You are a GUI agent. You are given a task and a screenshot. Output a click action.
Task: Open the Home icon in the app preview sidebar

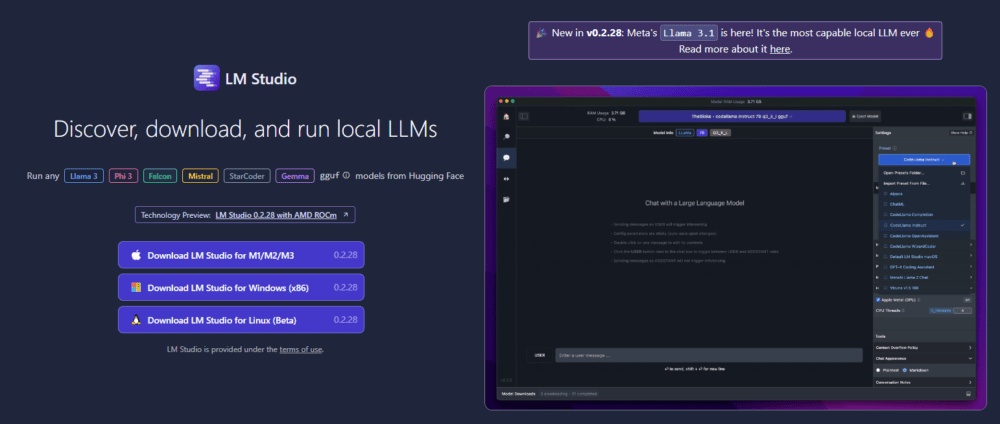506,117
